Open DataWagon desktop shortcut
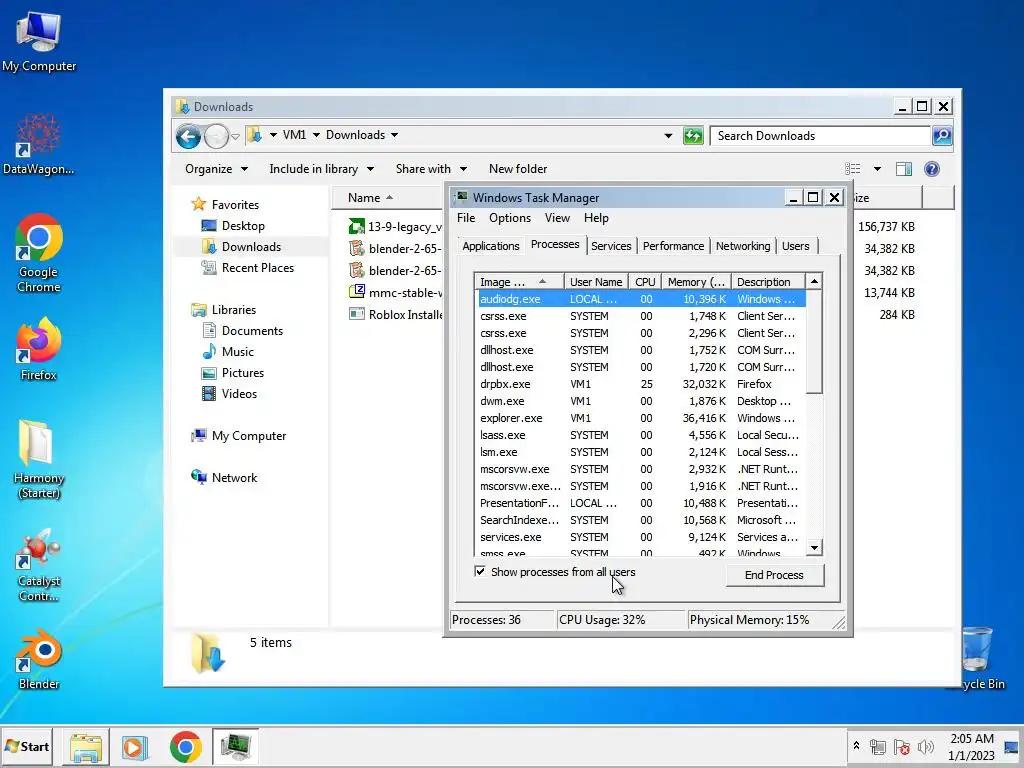The image size is (1024, 768). pos(38,144)
